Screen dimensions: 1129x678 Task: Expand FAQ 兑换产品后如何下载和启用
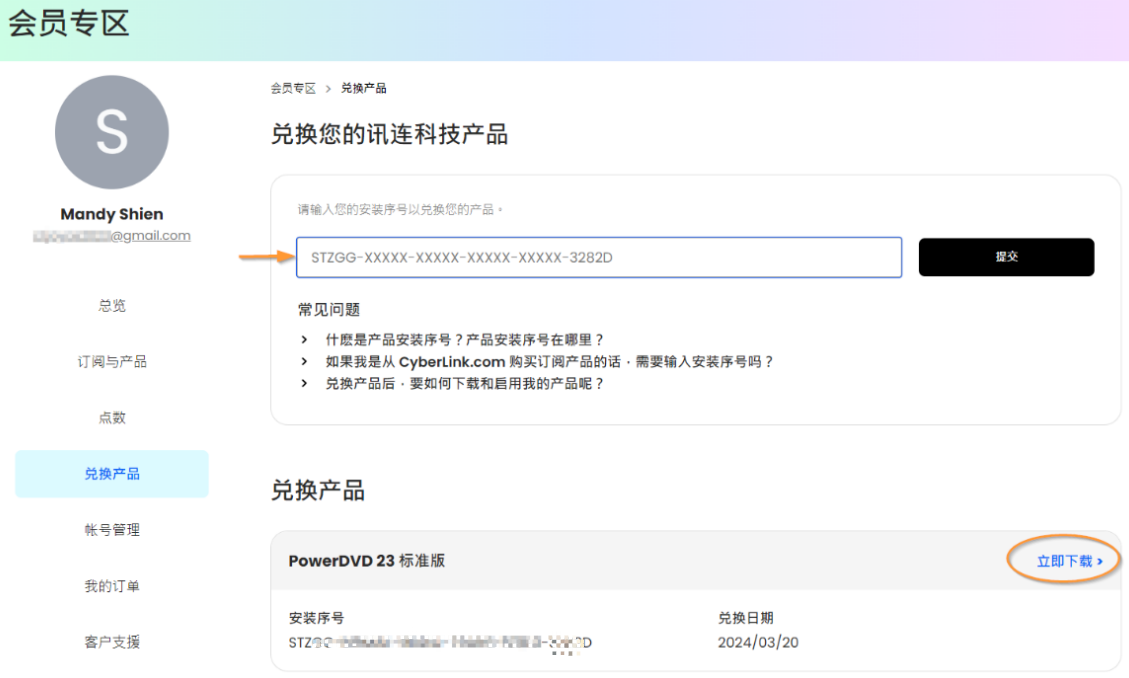pos(464,384)
